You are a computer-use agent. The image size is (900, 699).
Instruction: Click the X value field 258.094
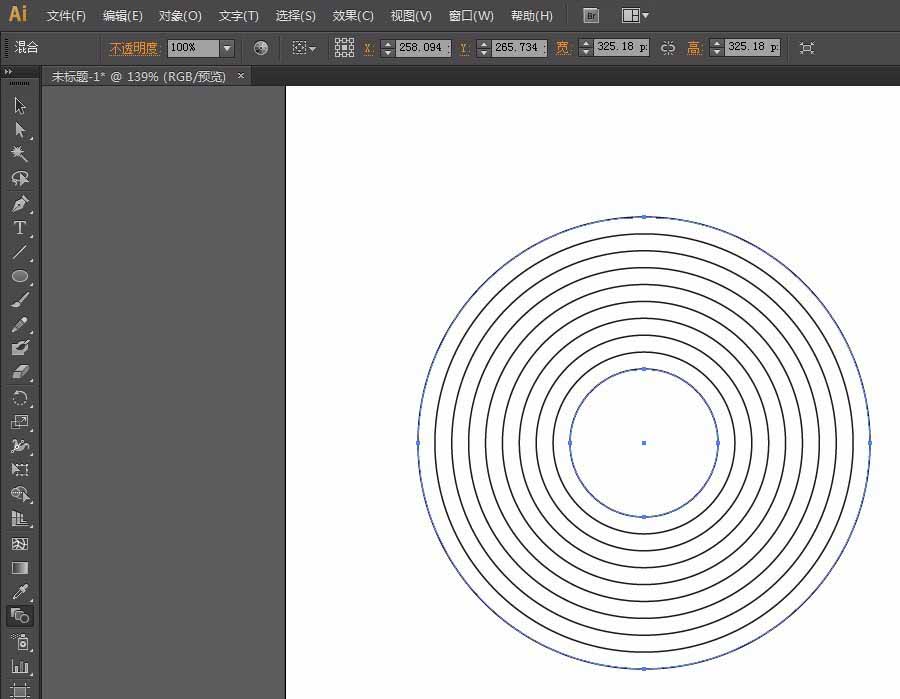(423, 48)
